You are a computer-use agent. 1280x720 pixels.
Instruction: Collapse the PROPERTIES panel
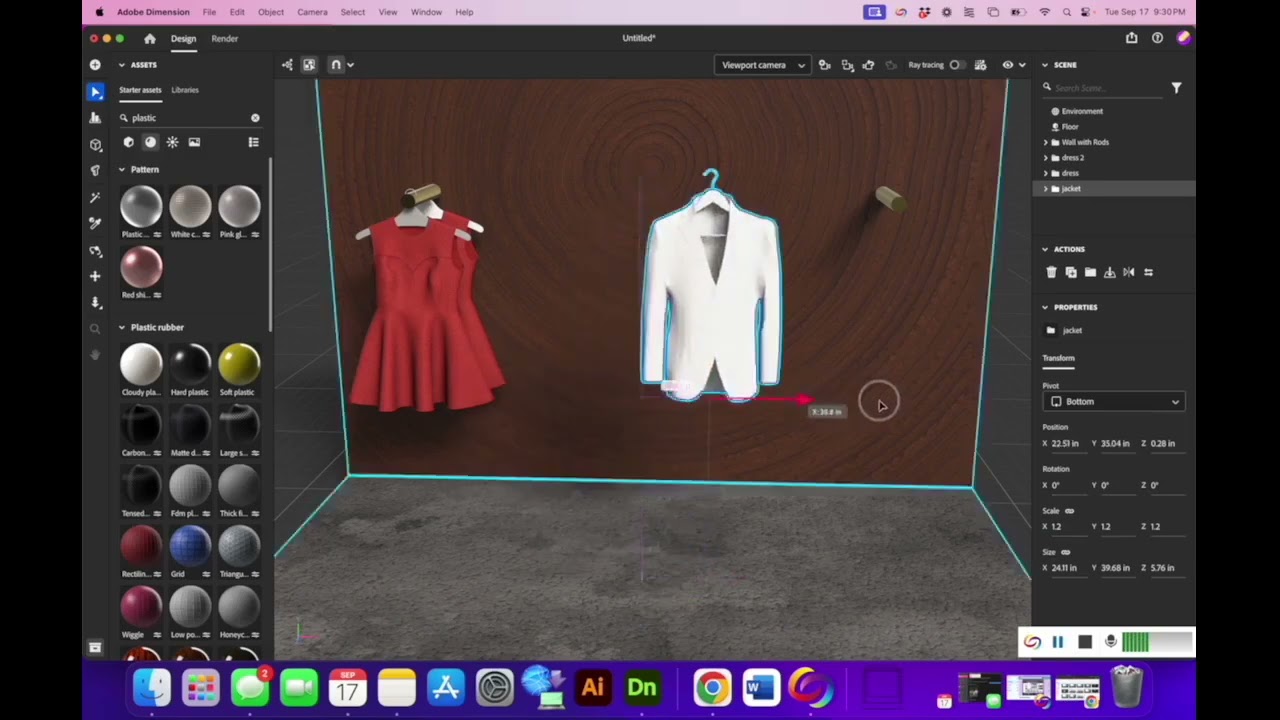(1045, 308)
